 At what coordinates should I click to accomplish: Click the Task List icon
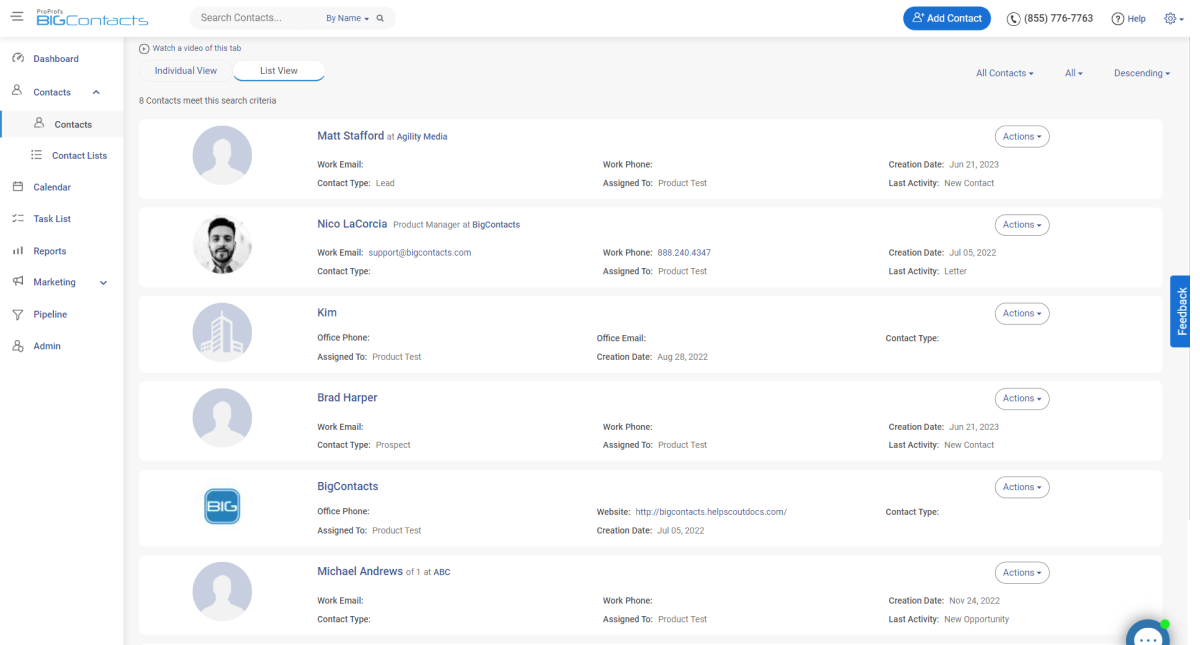click(18, 219)
